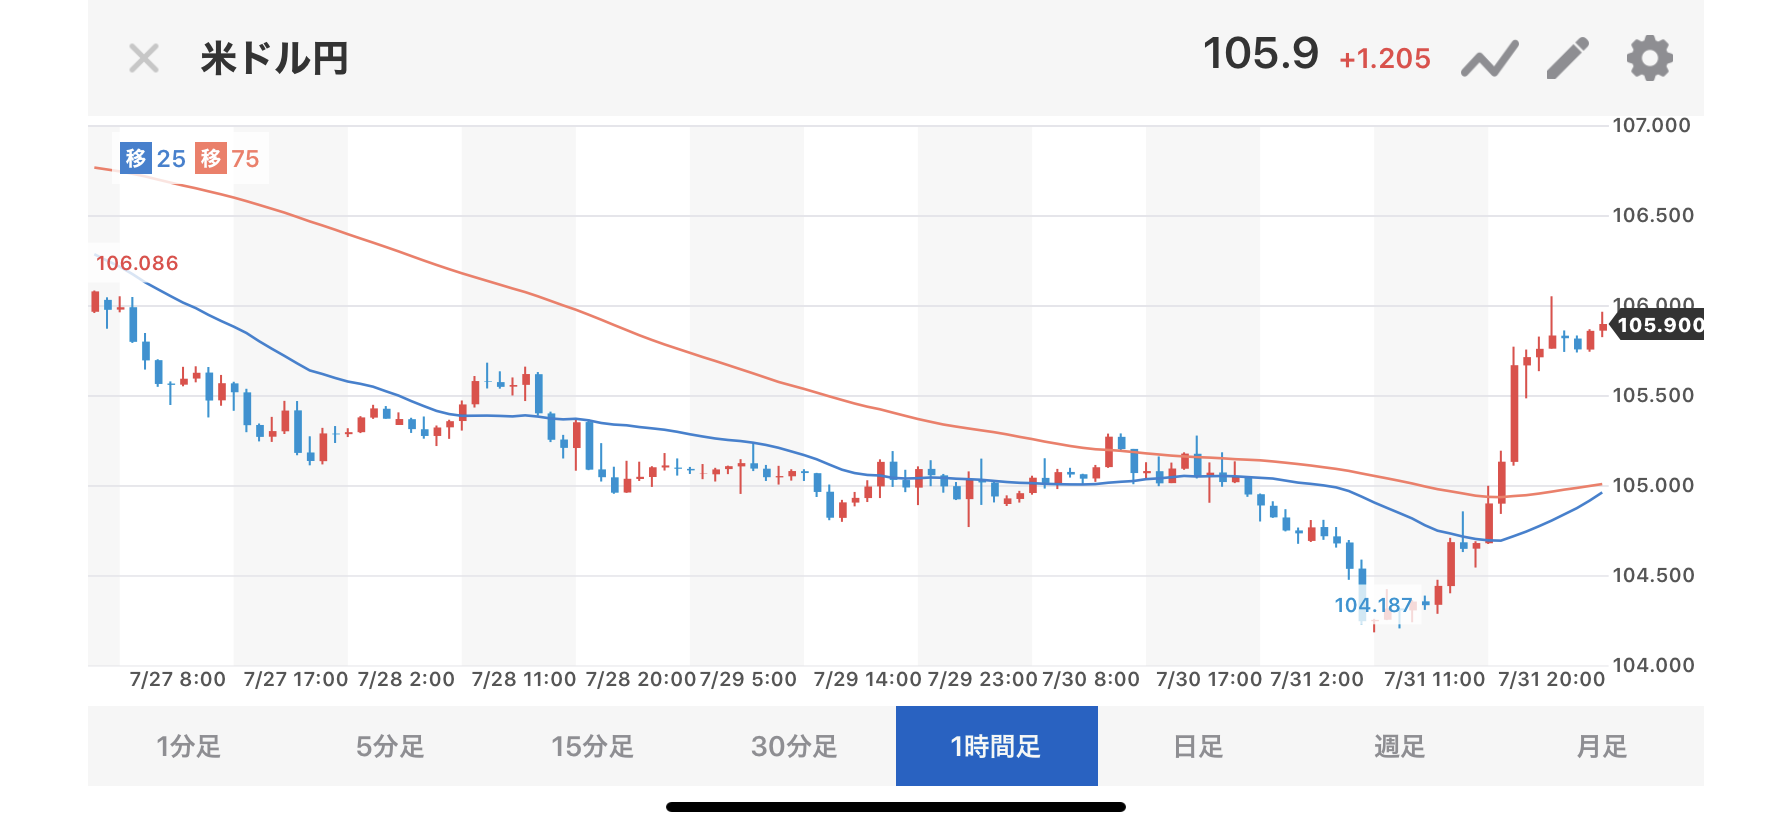Show the 月足 monthly chart
This screenshot has width=1792, height=828.
[1601, 746]
